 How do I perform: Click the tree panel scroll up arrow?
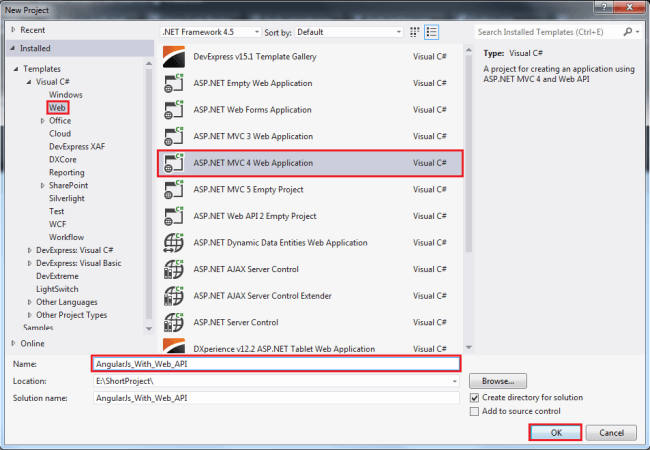point(149,63)
